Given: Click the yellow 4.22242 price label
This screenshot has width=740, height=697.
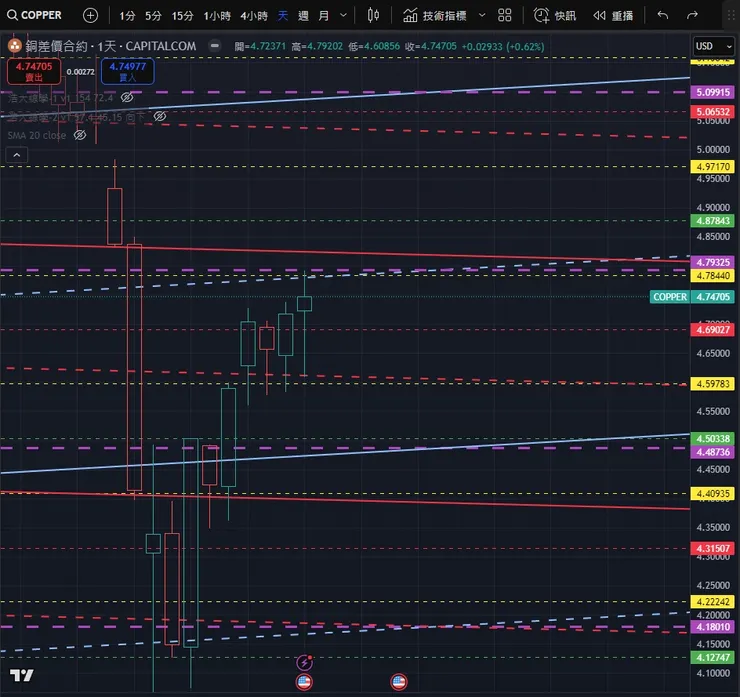Looking at the screenshot, I should [713, 602].
